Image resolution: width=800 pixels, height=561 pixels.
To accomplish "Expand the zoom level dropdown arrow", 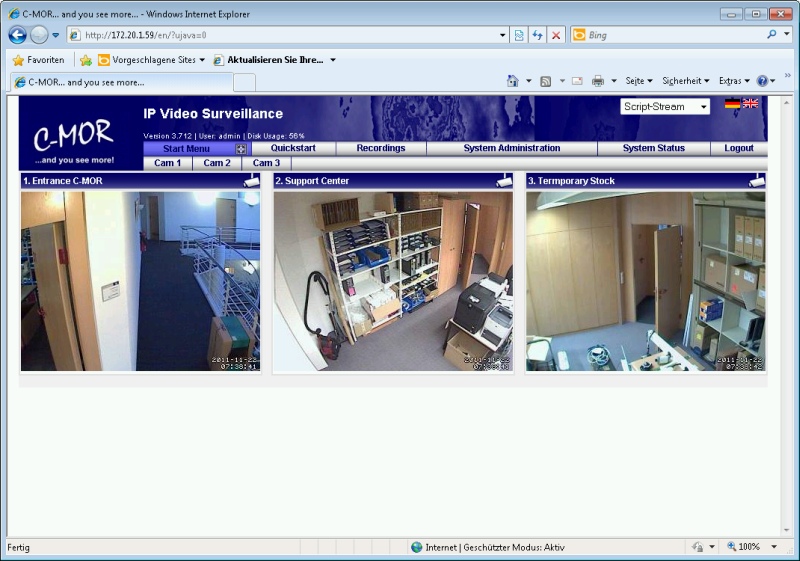I will point(774,547).
